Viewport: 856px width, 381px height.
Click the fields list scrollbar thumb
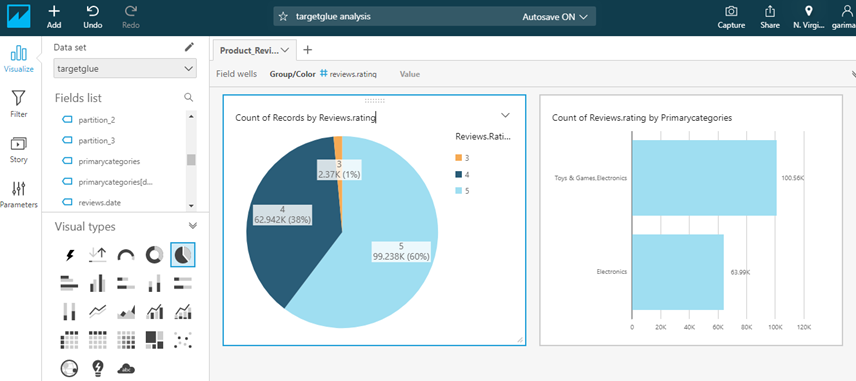191,159
